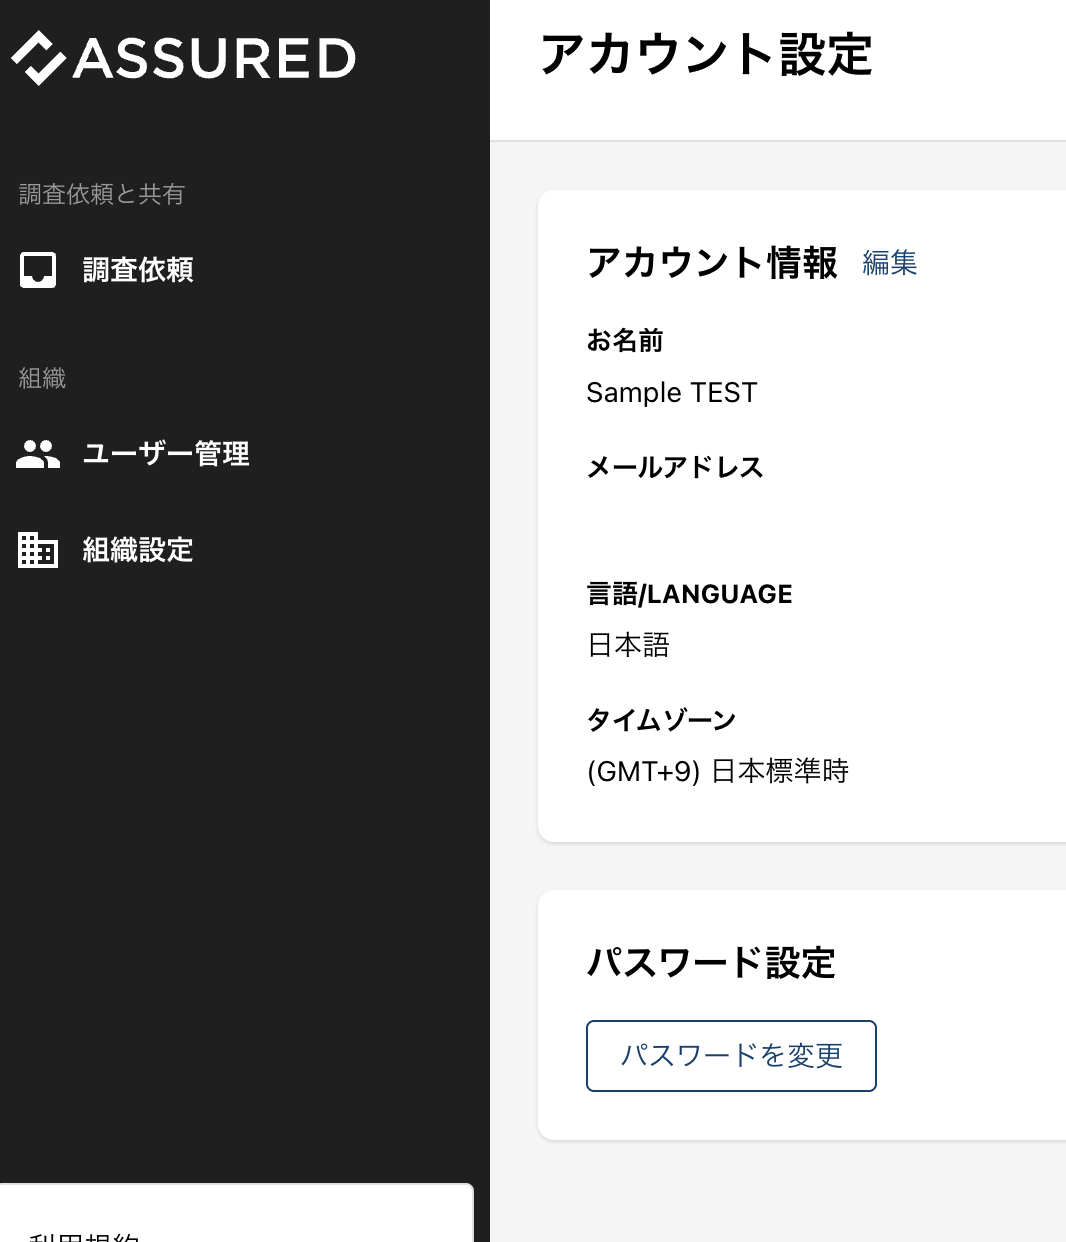This screenshot has height=1242, width=1066.
Task: Click the language value 日本語
Action: [x=629, y=645]
